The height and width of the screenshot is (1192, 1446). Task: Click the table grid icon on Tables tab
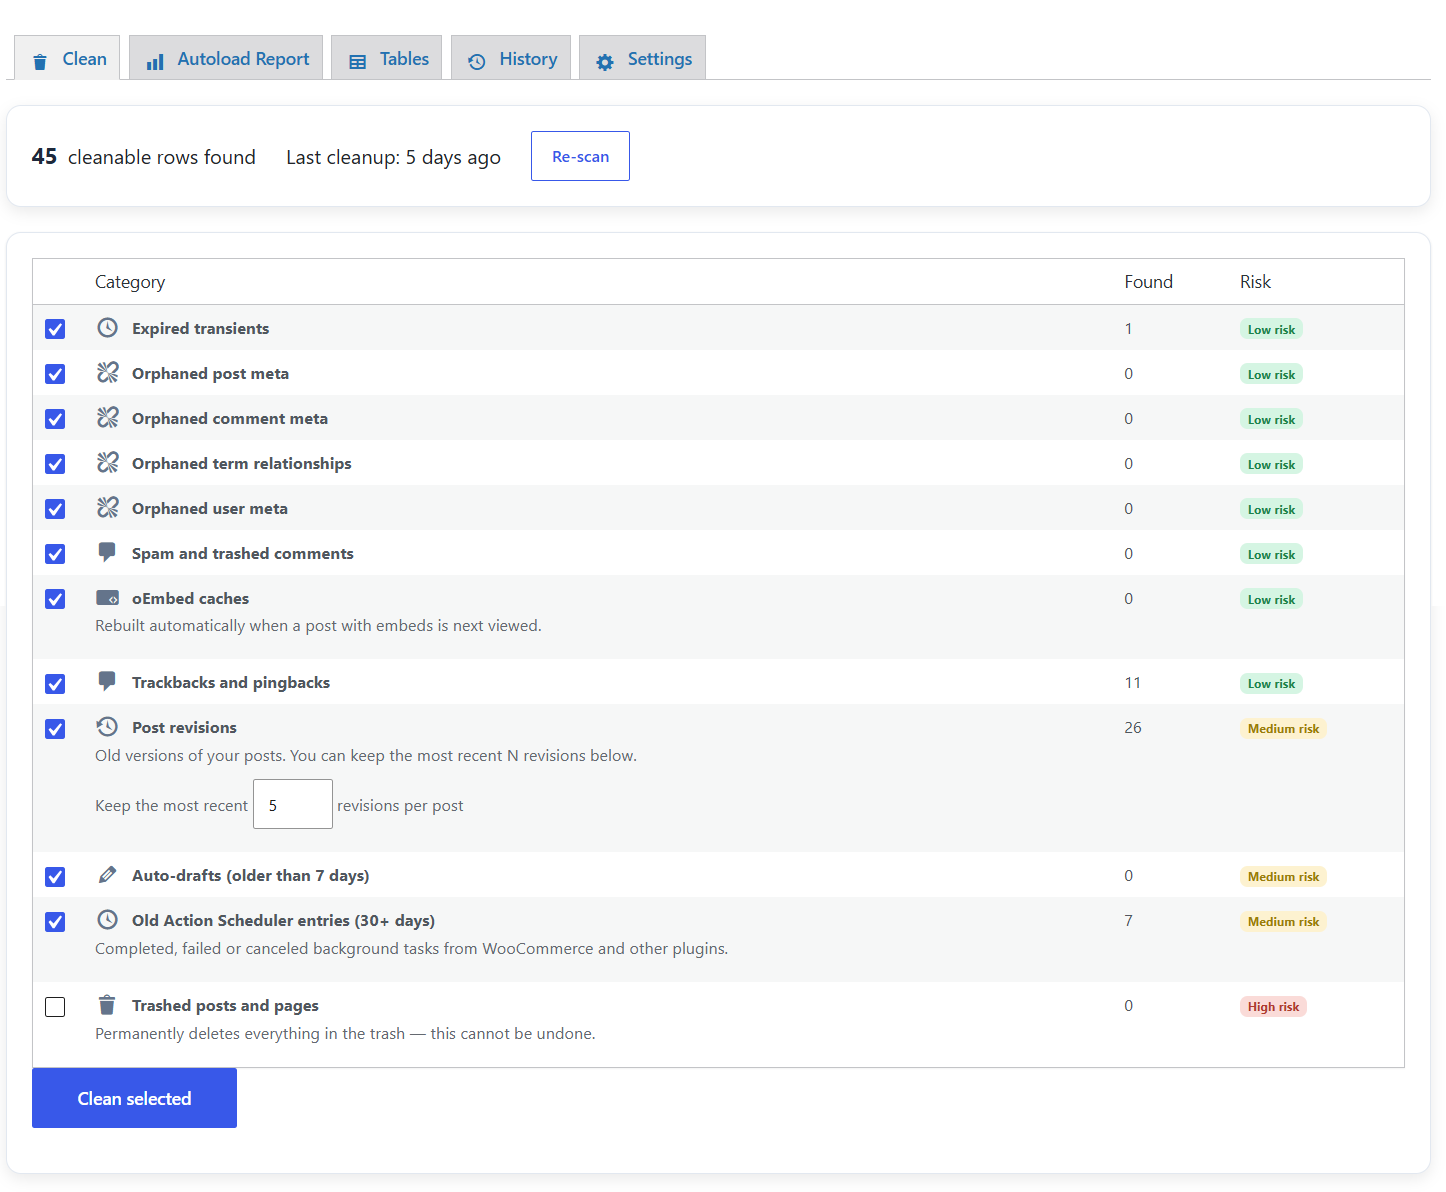point(357,62)
